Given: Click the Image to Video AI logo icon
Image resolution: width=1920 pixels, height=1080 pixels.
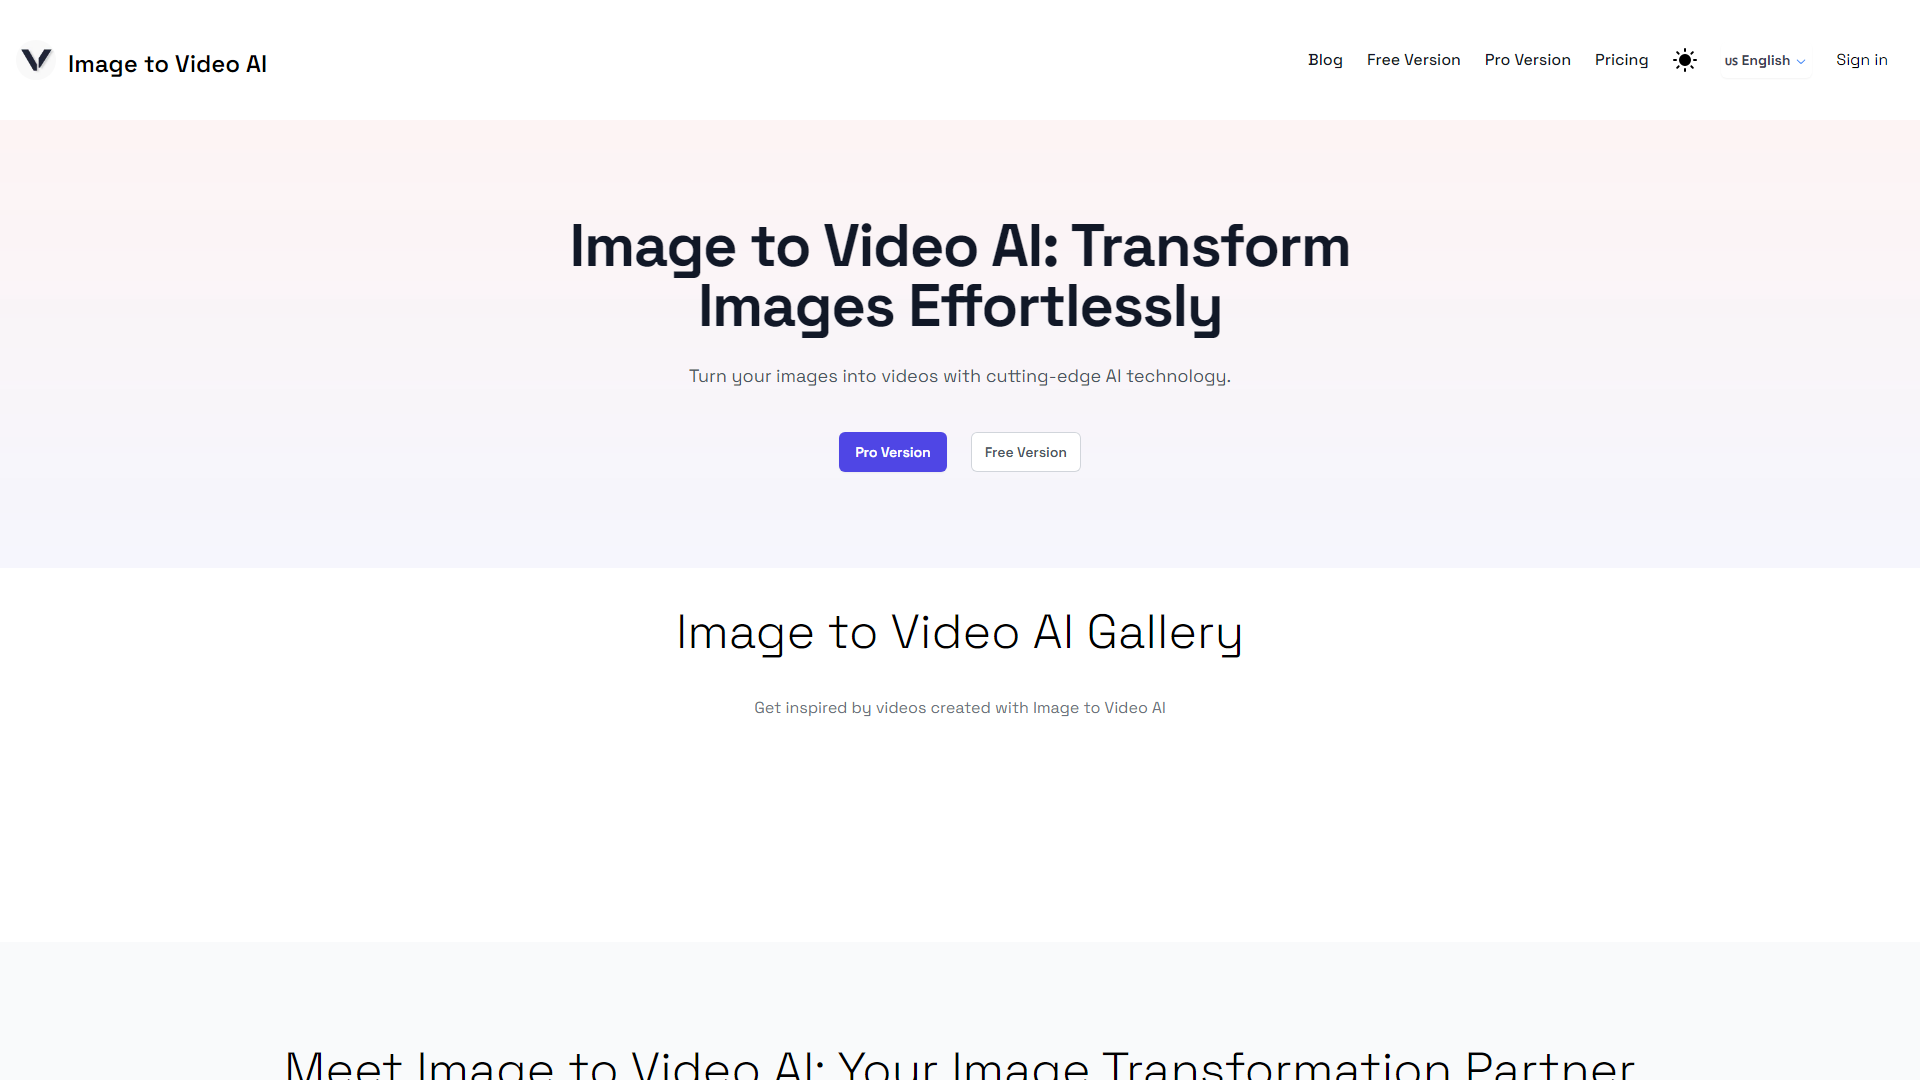Looking at the screenshot, I should click(34, 59).
